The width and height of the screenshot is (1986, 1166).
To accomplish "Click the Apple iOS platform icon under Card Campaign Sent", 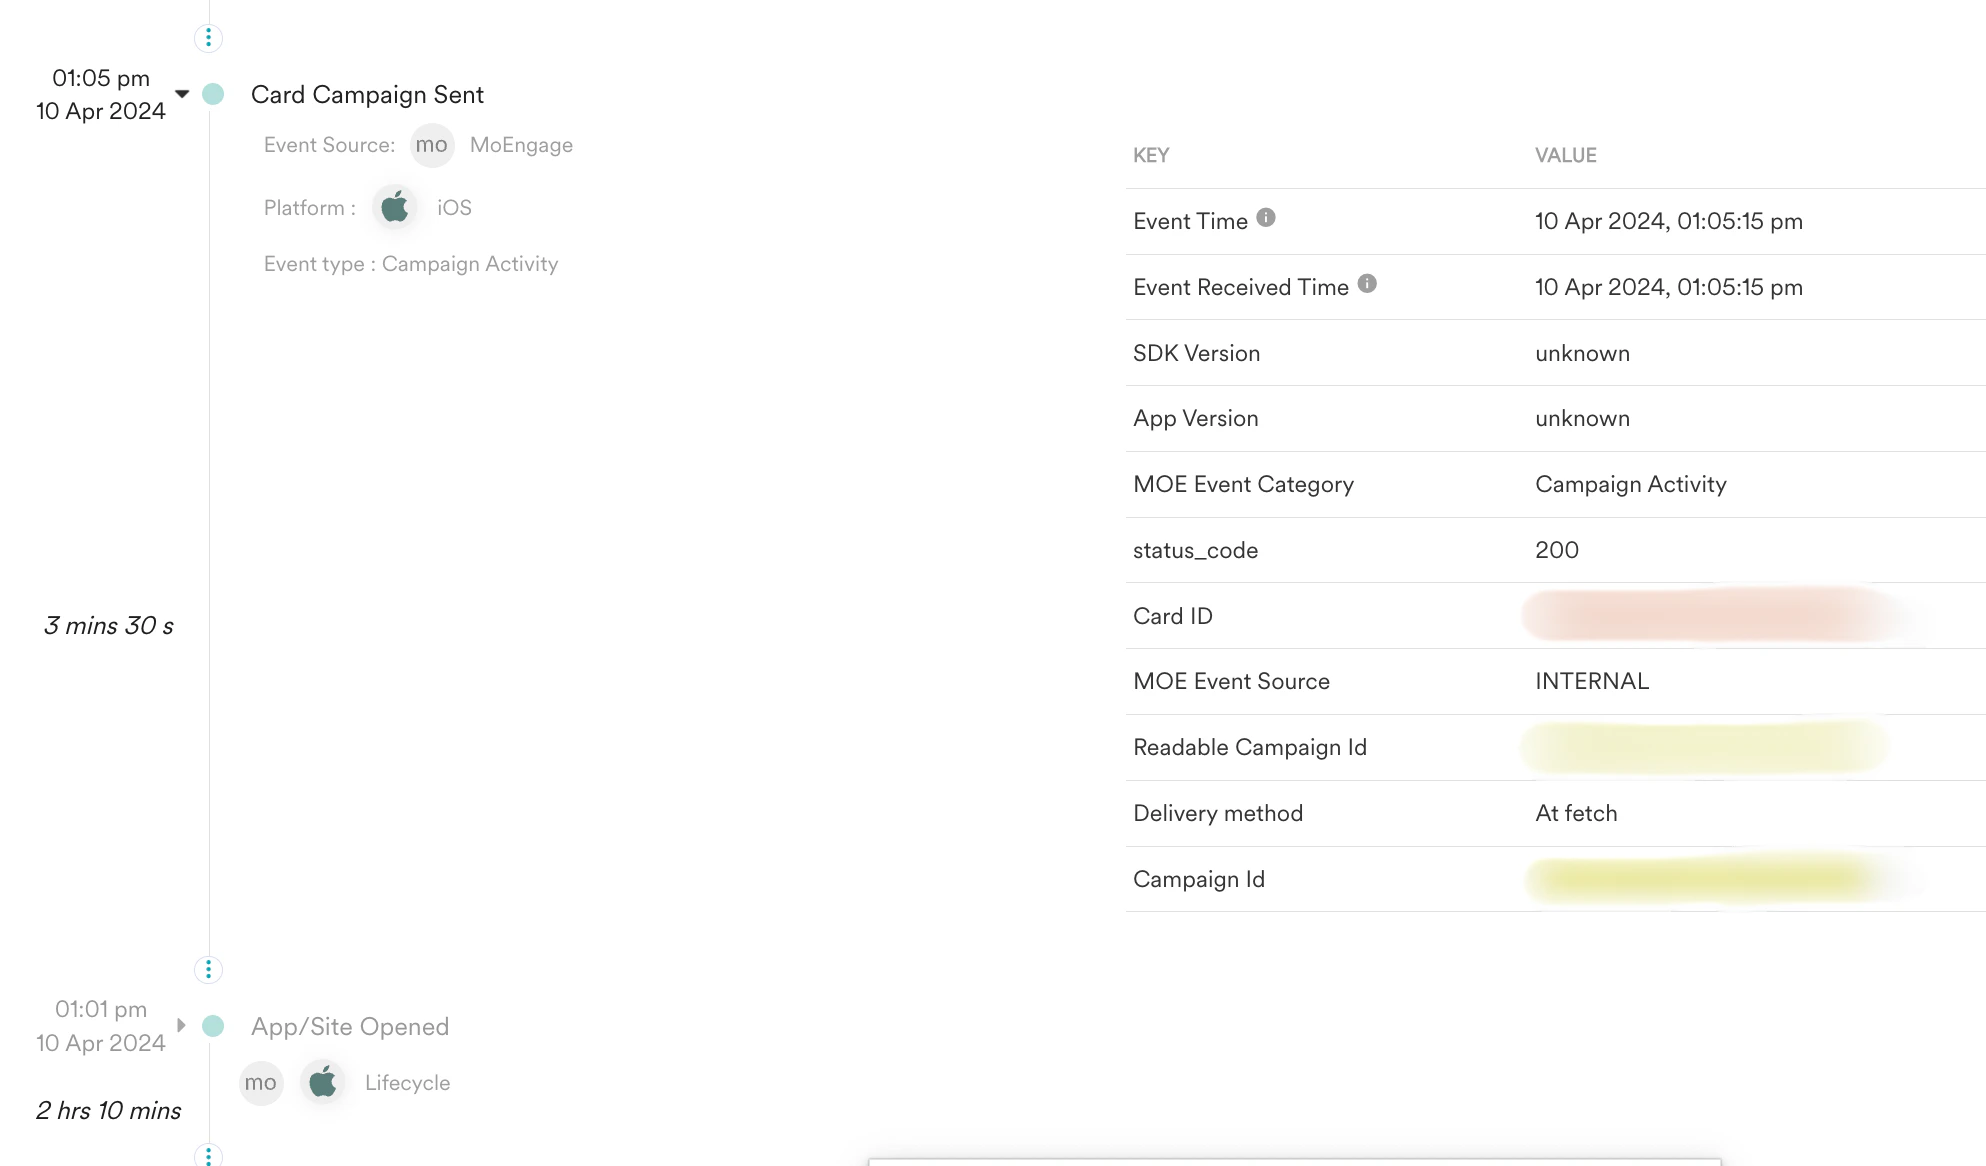I will point(395,207).
